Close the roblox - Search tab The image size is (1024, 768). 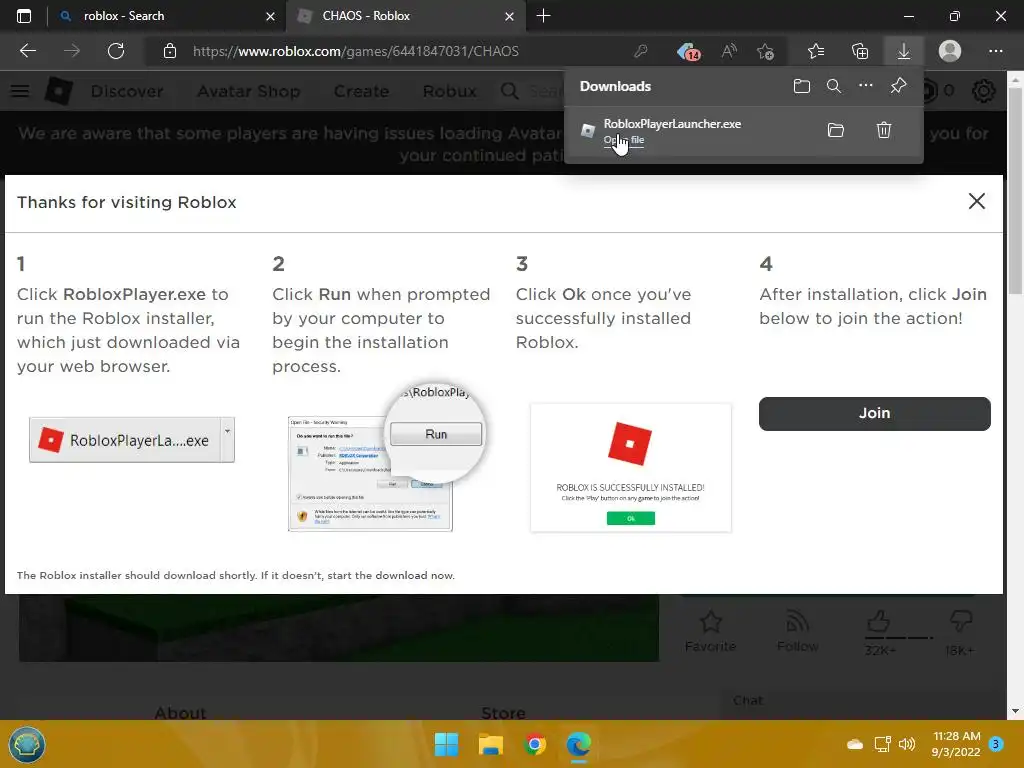click(x=270, y=16)
